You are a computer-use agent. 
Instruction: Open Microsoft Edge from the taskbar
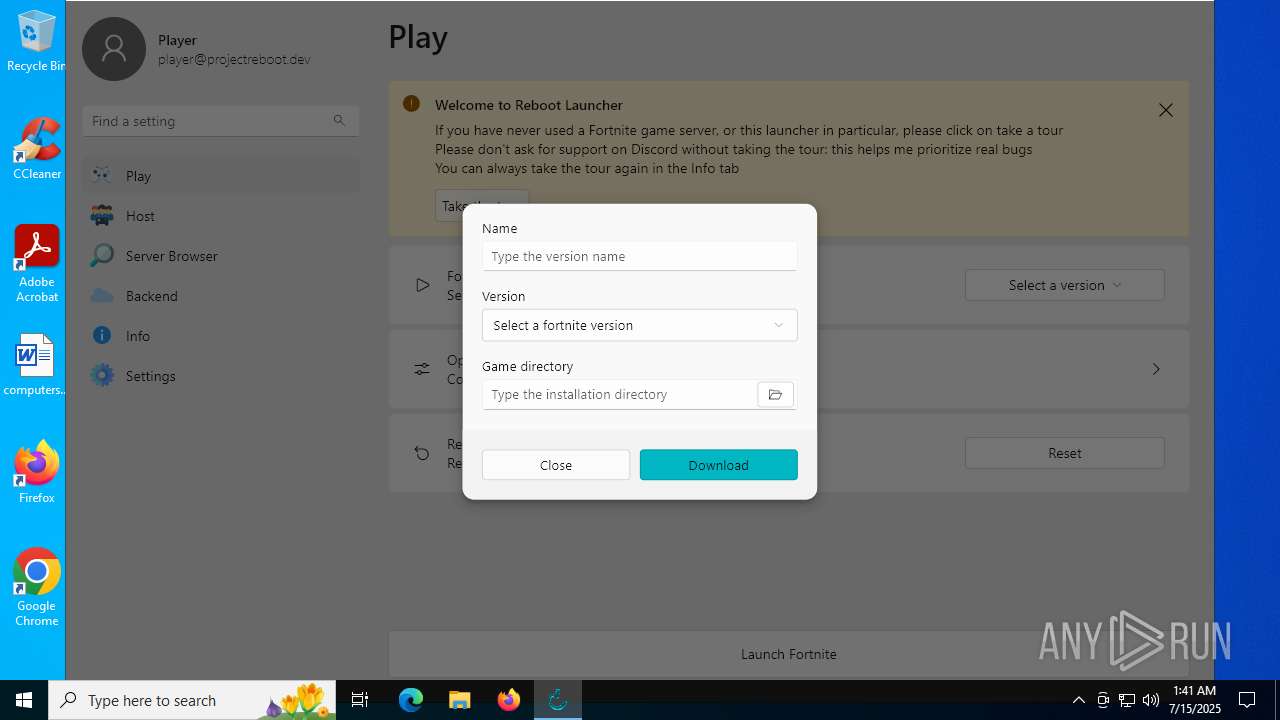click(411, 700)
